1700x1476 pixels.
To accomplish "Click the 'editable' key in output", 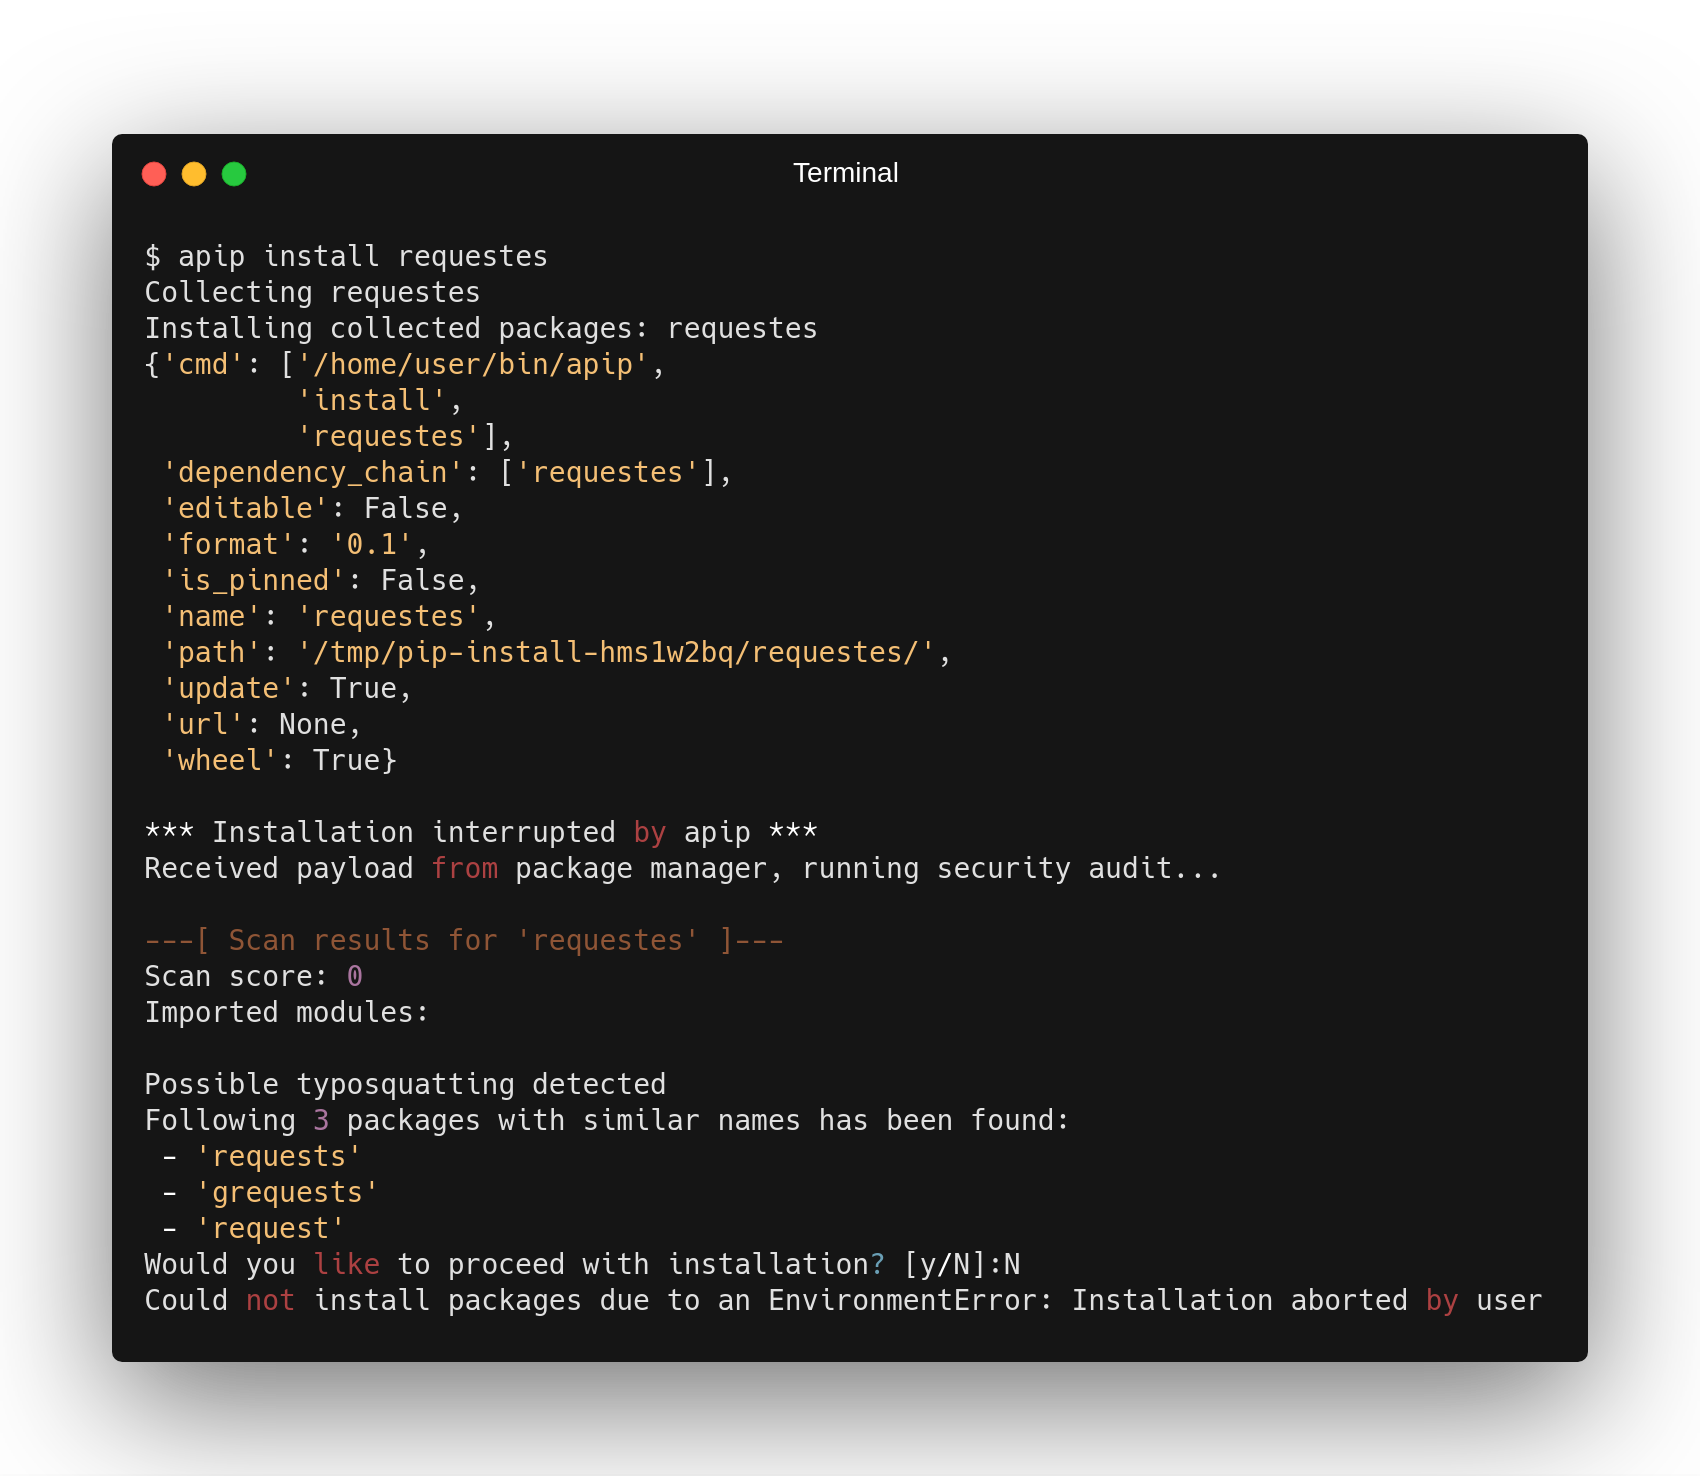I will point(245,509).
